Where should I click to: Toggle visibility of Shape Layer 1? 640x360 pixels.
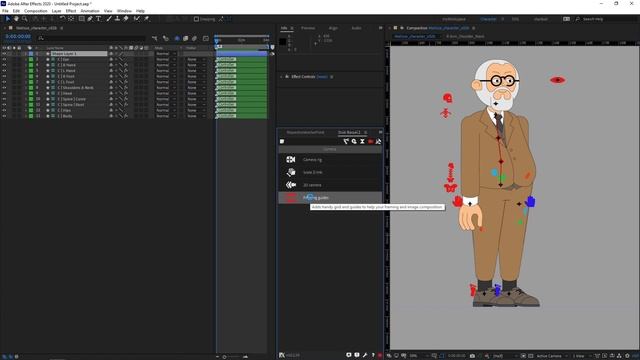coord(4,53)
